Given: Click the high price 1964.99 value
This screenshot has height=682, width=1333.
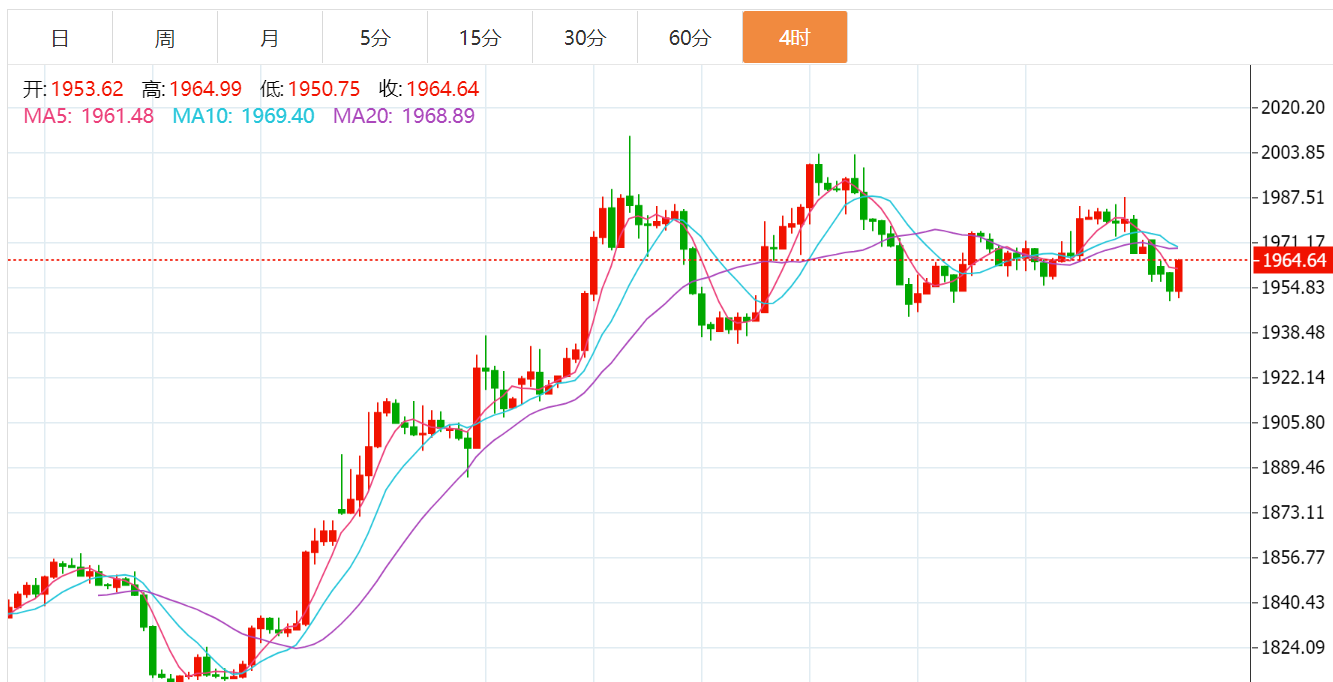Looking at the screenshot, I should point(205,89).
